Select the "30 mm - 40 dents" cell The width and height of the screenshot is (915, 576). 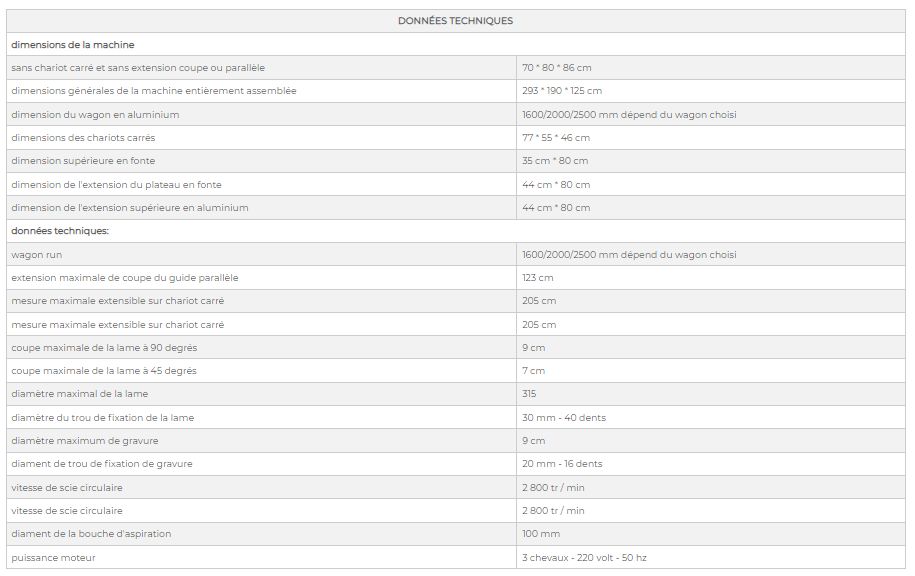[x=564, y=418]
